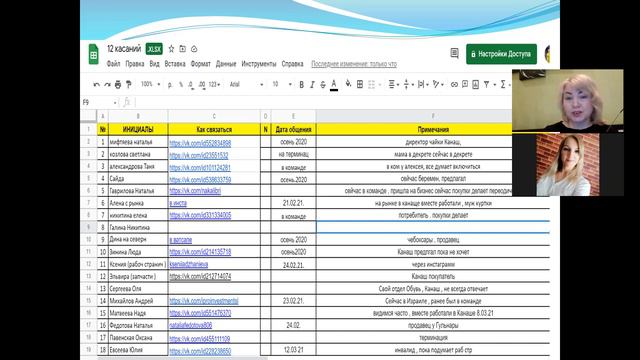Open the Справка menu
Viewport: 640px width, 360px height.
coord(292,64)
